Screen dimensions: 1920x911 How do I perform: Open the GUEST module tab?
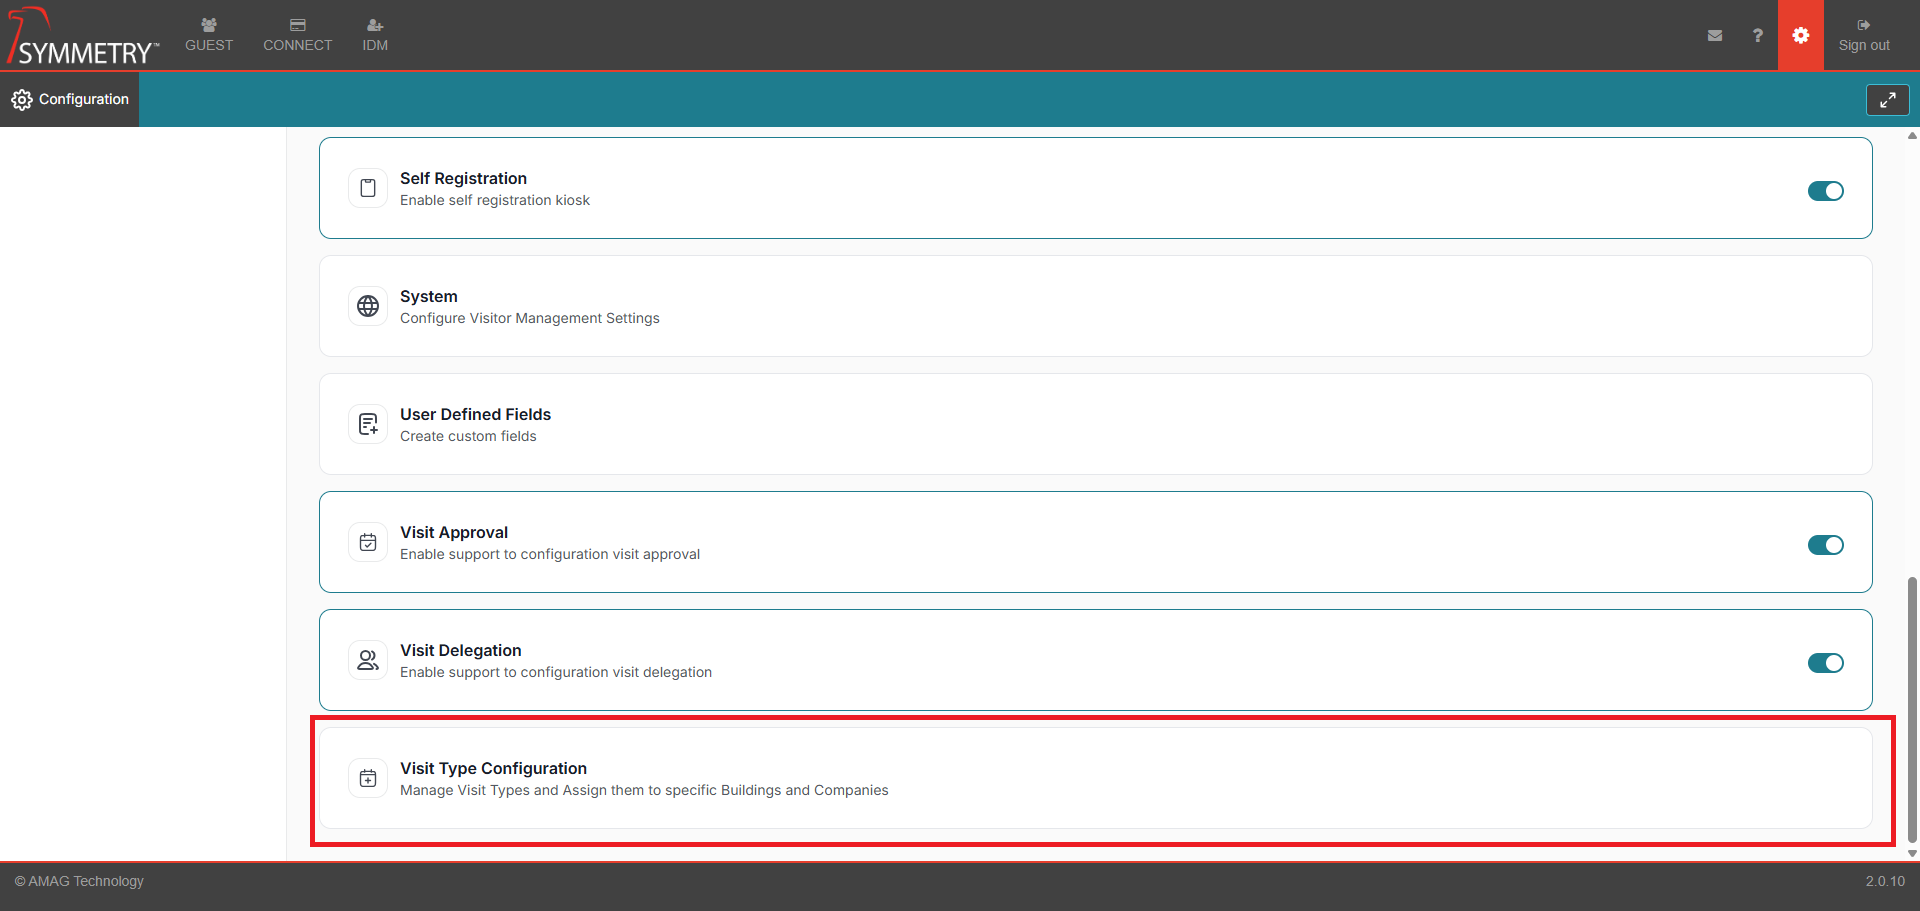(x=209, y=35)
